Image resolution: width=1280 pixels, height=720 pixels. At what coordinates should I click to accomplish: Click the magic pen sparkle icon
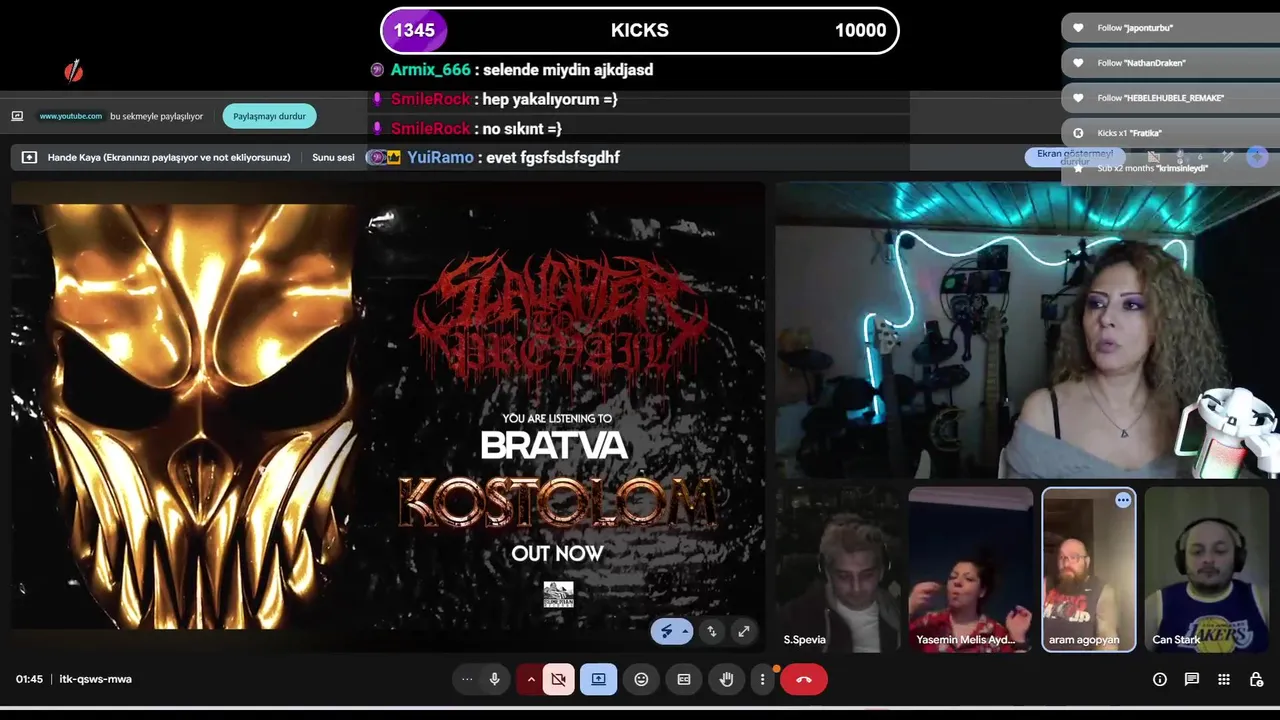click(x=1228, y=157)
